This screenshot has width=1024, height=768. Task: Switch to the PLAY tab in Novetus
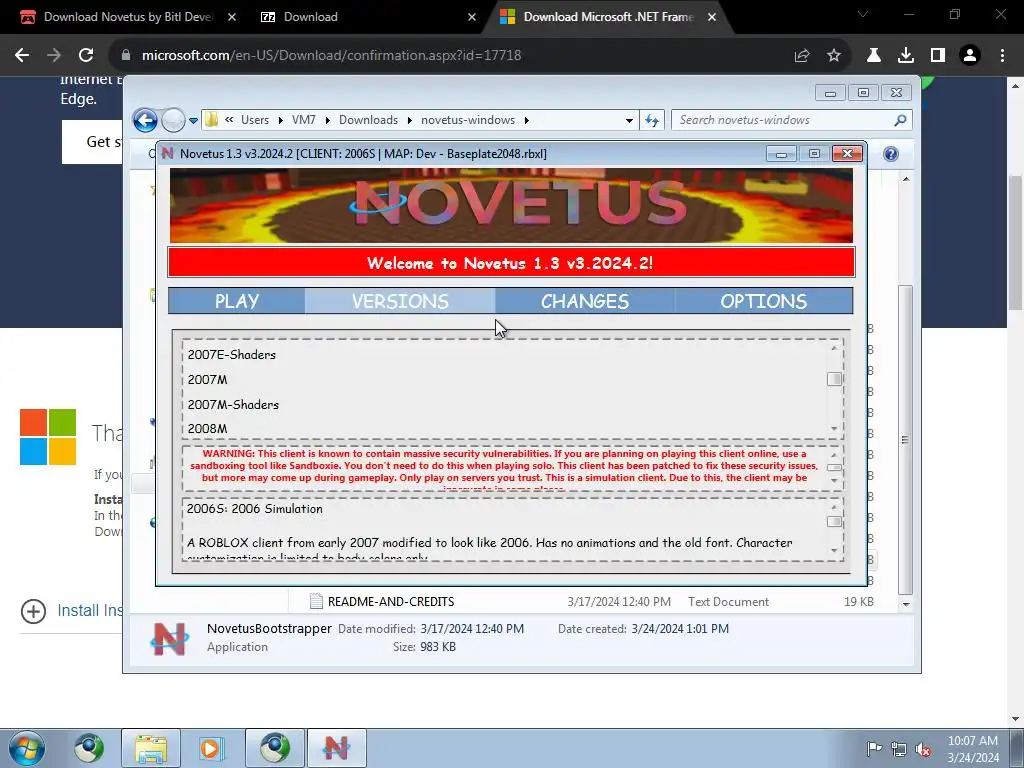tap(237, 301)
